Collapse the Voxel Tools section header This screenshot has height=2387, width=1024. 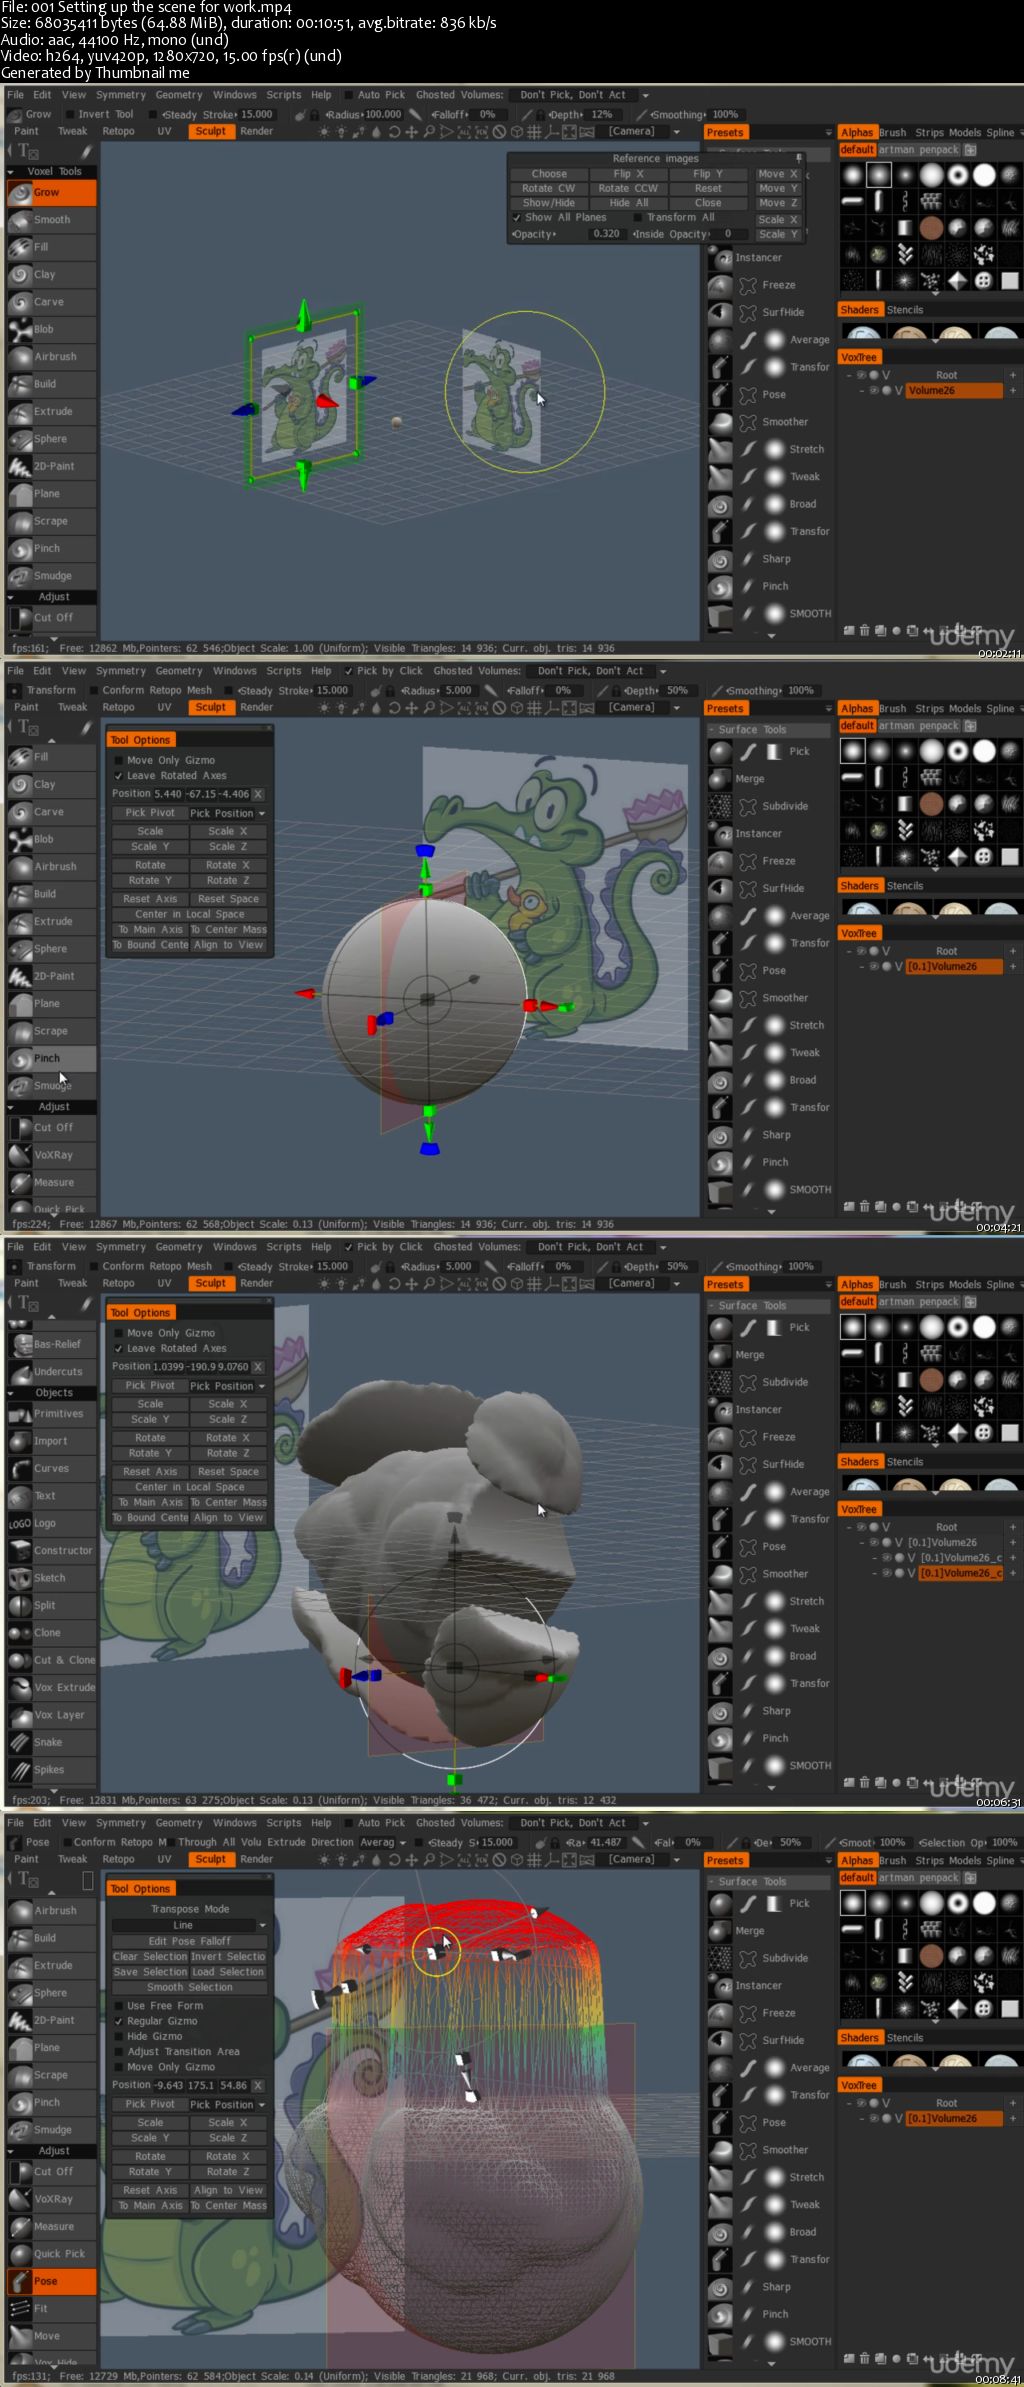click(52, 171)
